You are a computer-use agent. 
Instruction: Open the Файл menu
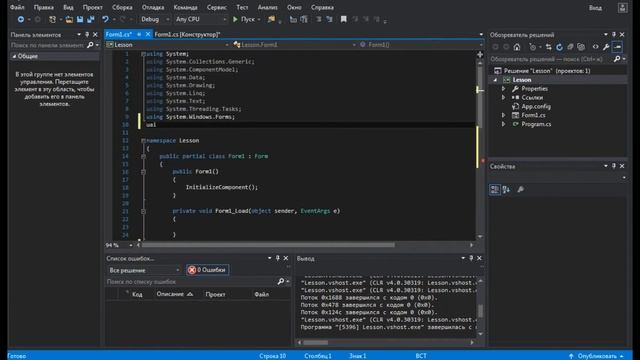(17, 7)
